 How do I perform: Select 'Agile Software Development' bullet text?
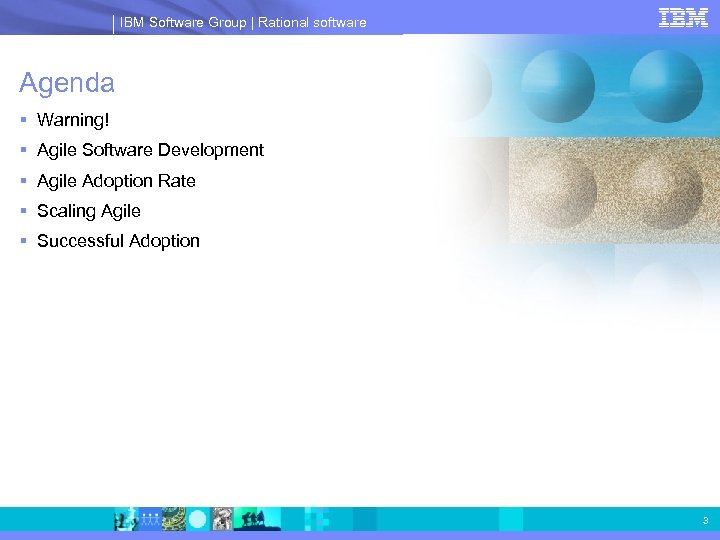coord(150,150)
